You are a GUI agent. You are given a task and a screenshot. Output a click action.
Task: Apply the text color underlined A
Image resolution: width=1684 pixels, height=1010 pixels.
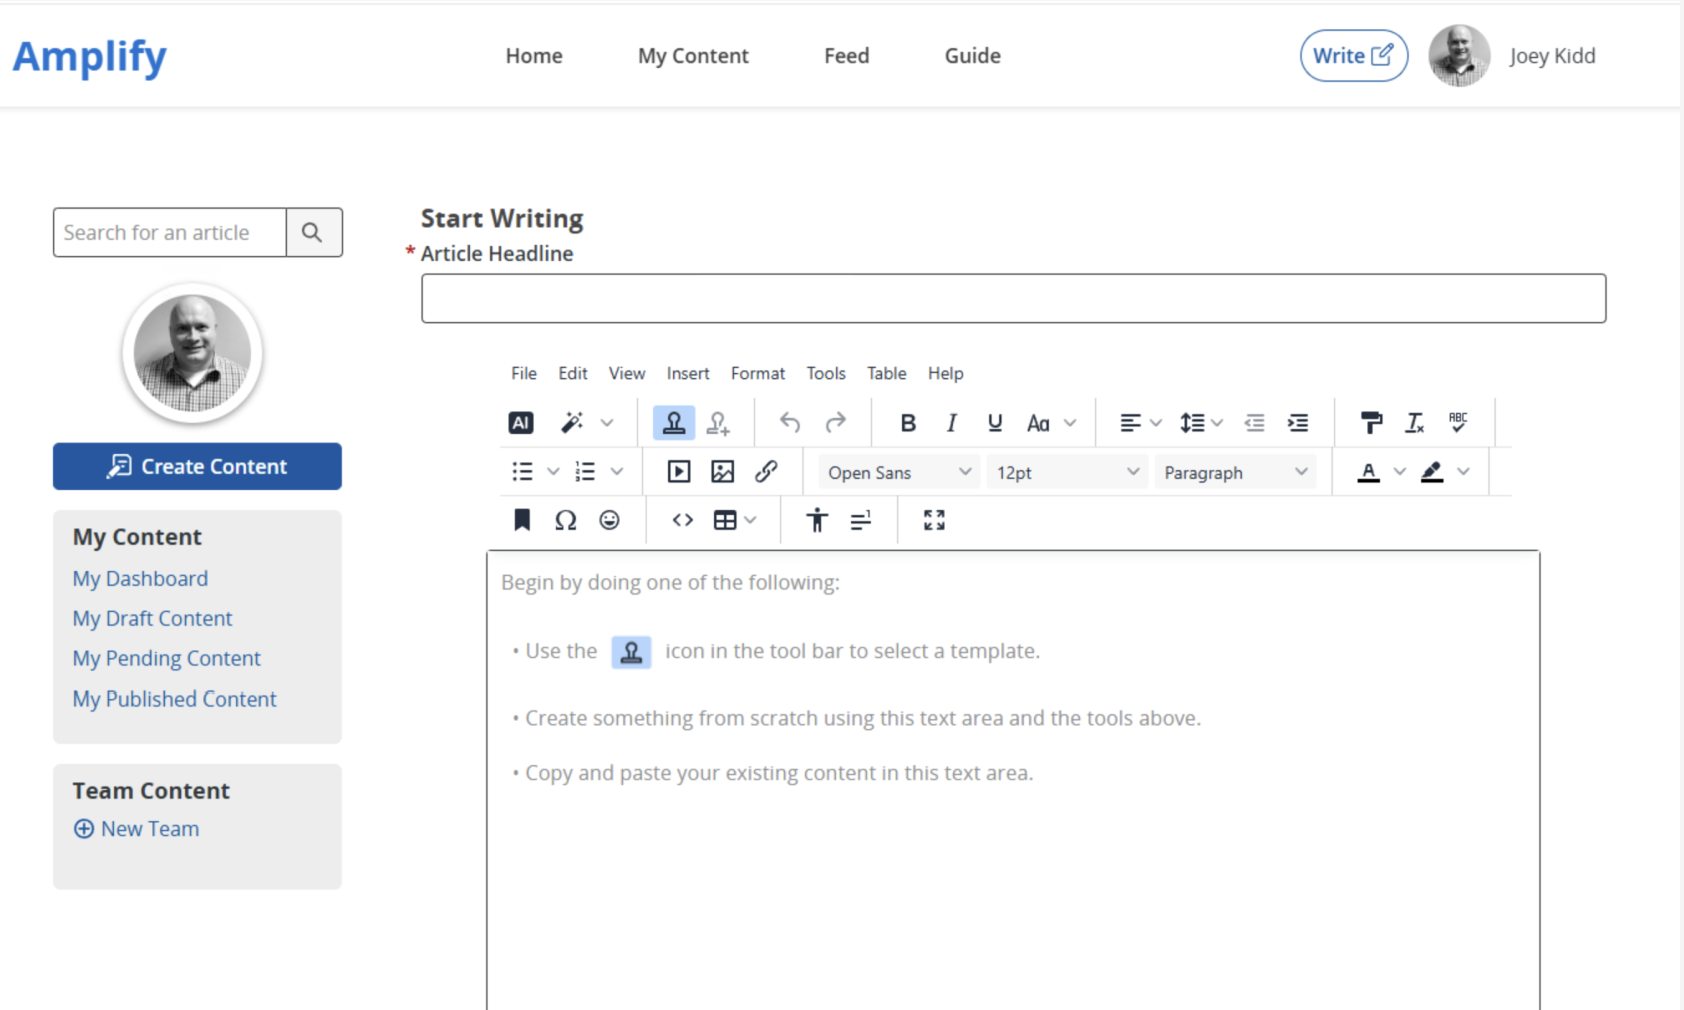(1368, 472)
